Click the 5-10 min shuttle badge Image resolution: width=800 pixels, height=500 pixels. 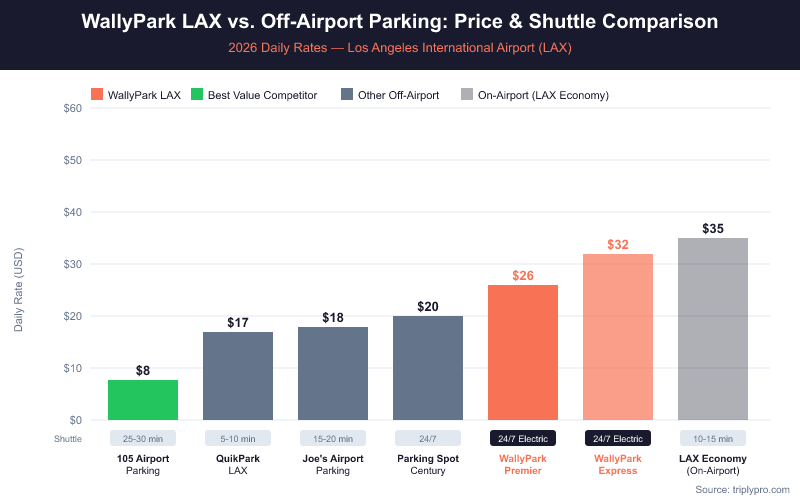click(x=238, y=438)
